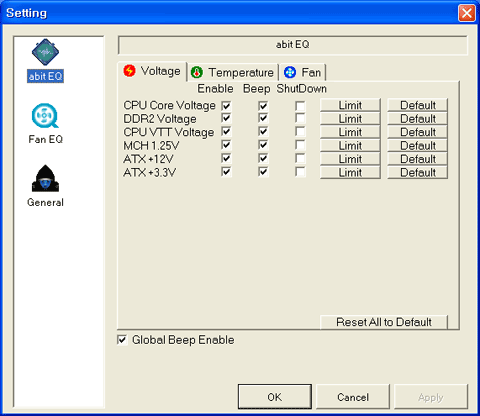
Task: Toggle Enable for MCH 1.25V
Action: [x=226, y=145]
